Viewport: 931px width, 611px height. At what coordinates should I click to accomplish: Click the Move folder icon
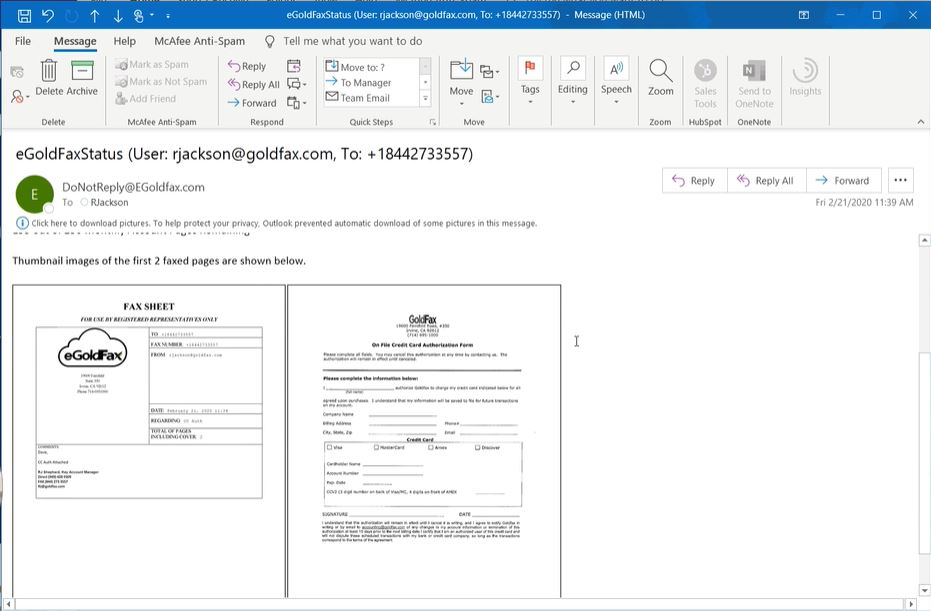coord(459,70)
